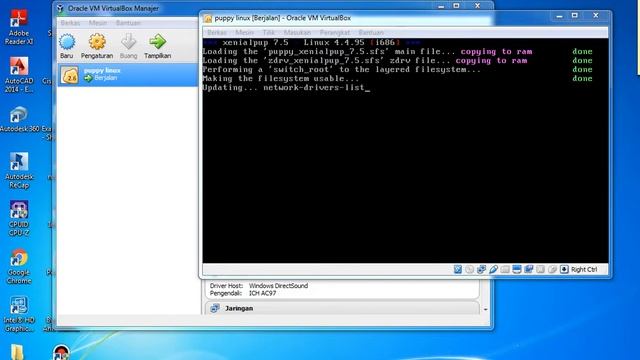
Task: Click 'Windows DirectSound' driver host value
Action: [278, 286]
